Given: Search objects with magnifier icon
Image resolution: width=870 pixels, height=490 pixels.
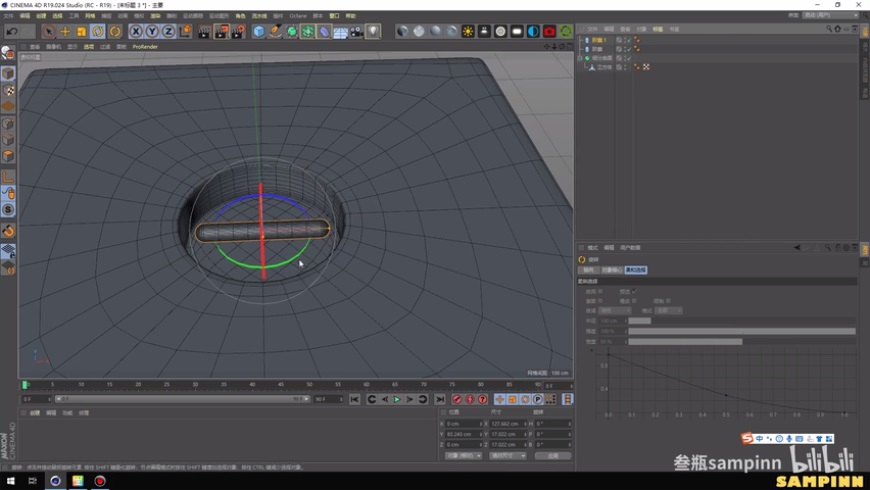Looking at the screenshot, I should [x=829, y=29].
